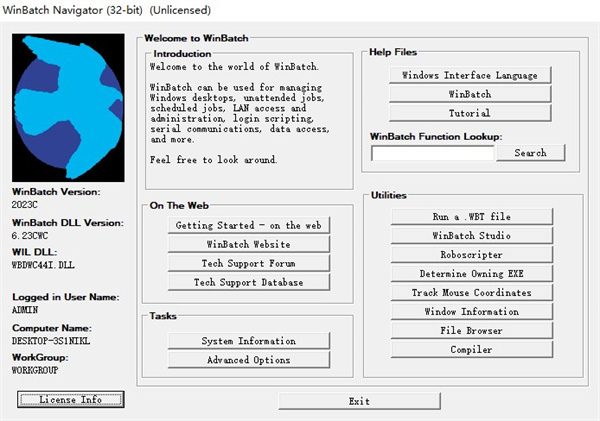Open the Window Information utility
Image resolution: width=600 pixels, height=421 pixels.
471,312
